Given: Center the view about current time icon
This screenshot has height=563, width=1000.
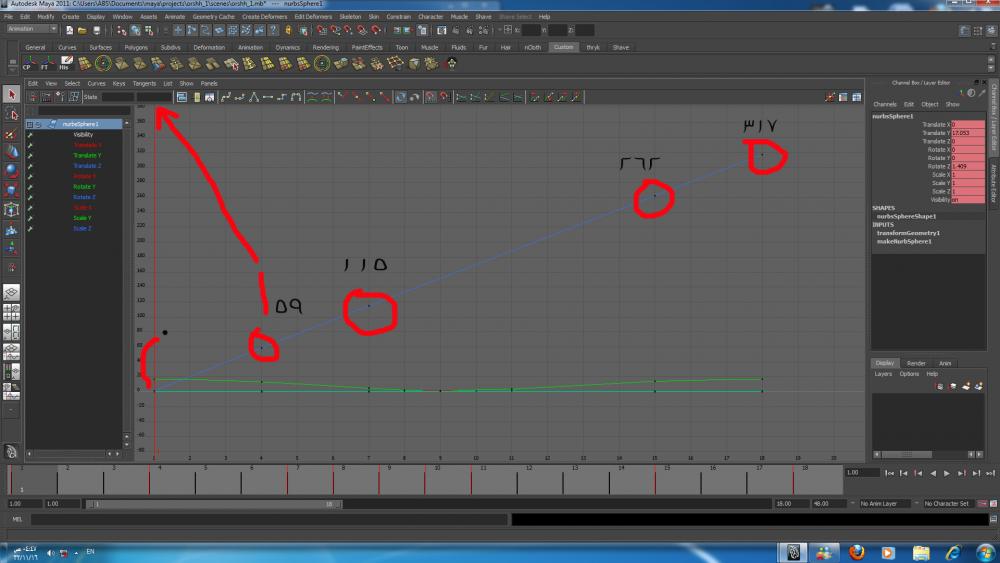Looking at the screenshot, I should click(x=210, y=97).
